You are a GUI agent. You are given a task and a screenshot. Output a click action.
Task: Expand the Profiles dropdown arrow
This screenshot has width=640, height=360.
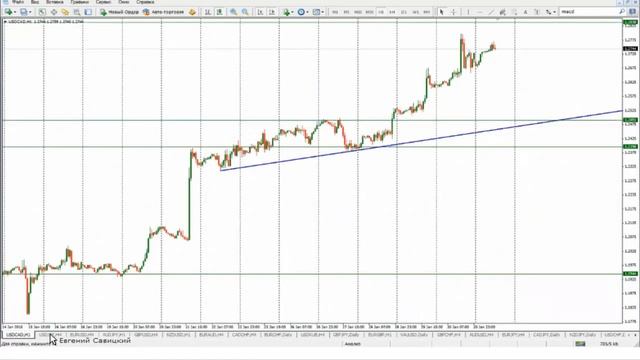pos(30,12)
